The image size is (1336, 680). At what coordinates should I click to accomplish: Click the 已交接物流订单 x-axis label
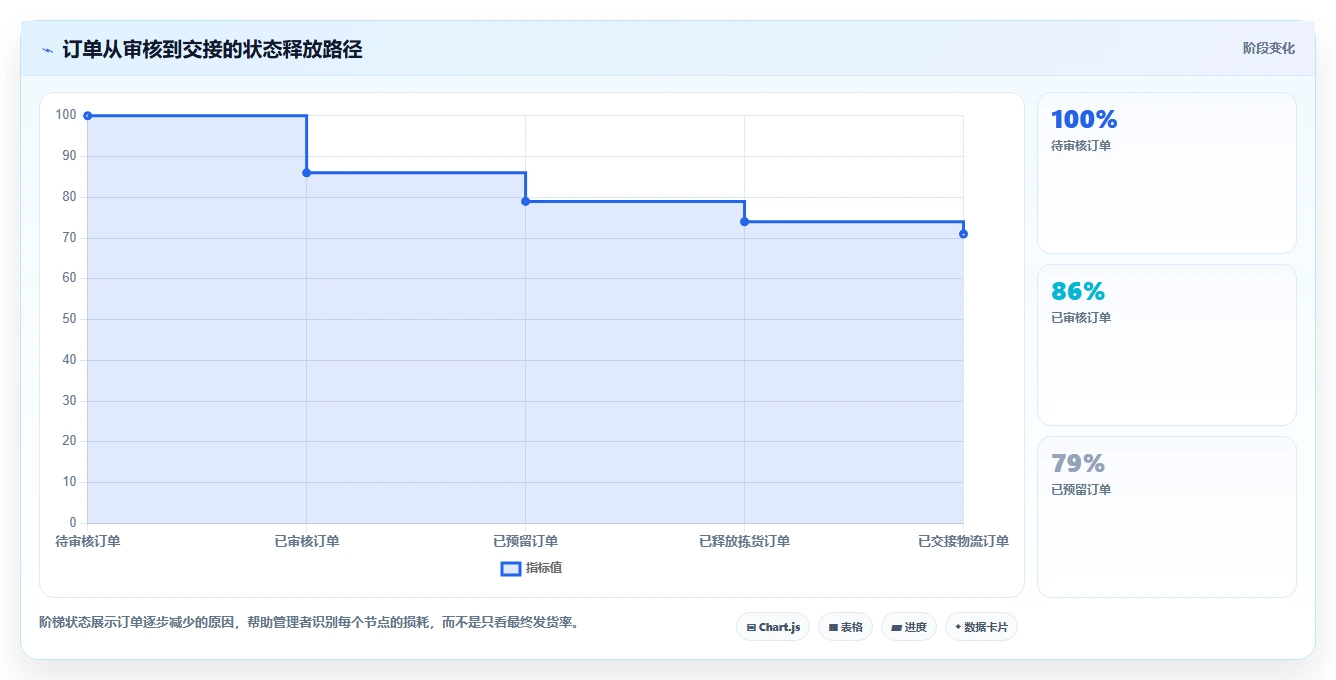(963, 541)
